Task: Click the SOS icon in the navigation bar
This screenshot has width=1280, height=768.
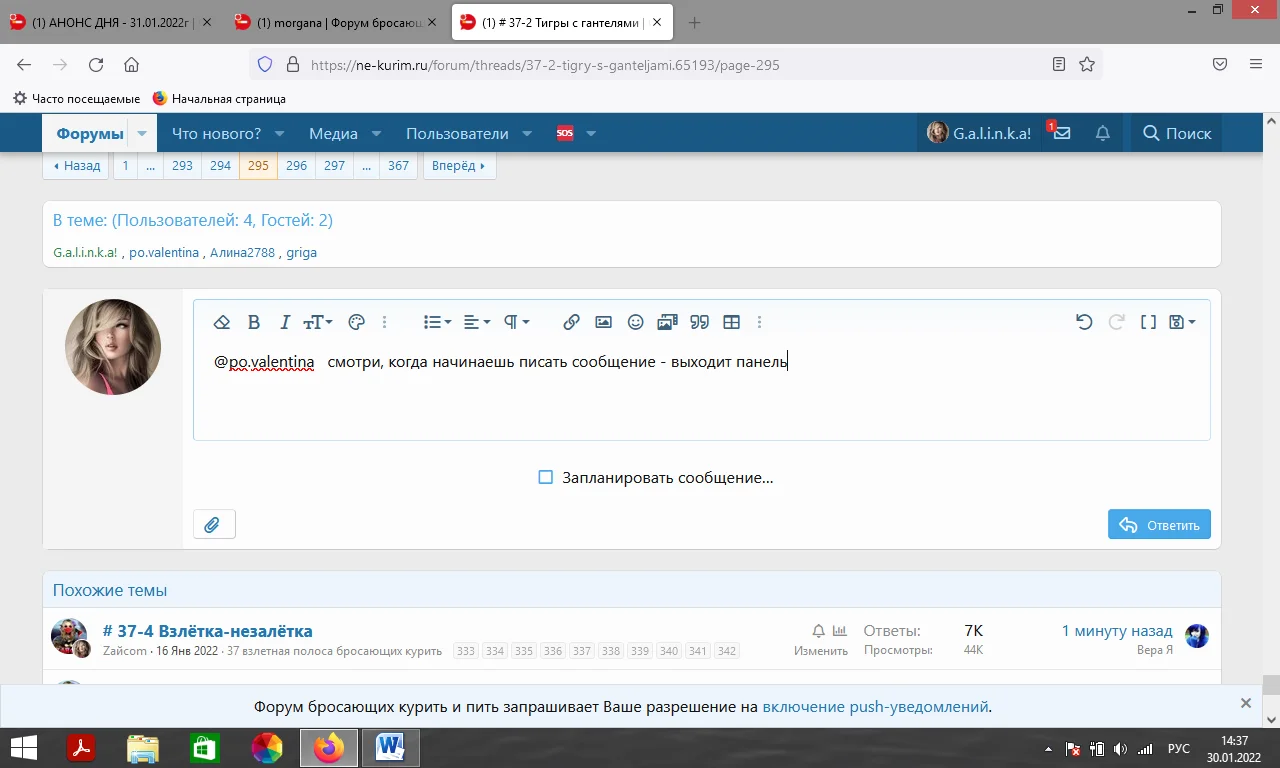Action: click(565, 133)
